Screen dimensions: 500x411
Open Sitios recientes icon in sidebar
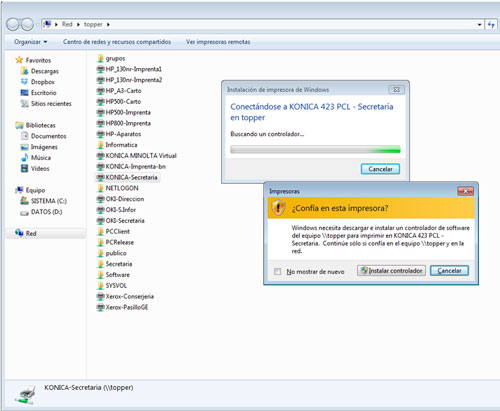tap(24, 103)
